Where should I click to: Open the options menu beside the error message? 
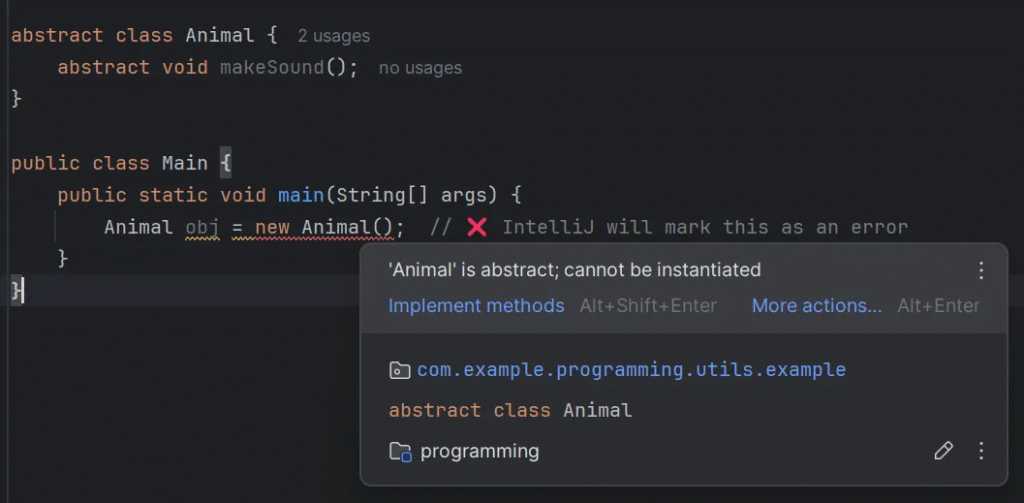point(981,271)
